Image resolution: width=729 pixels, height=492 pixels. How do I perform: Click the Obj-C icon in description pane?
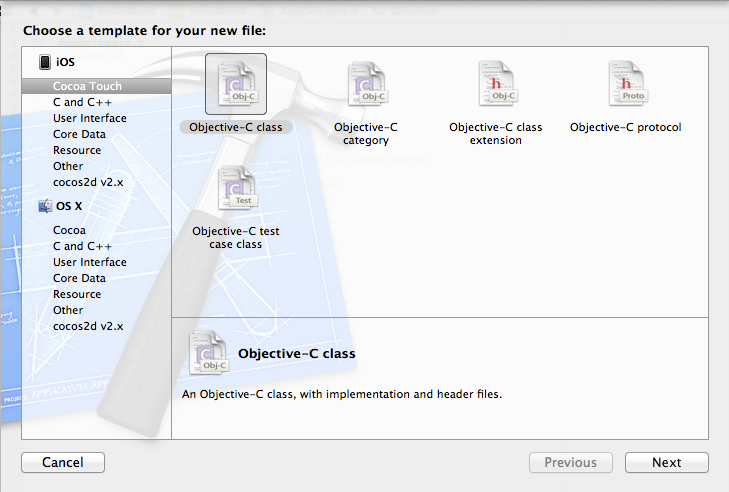208,352
